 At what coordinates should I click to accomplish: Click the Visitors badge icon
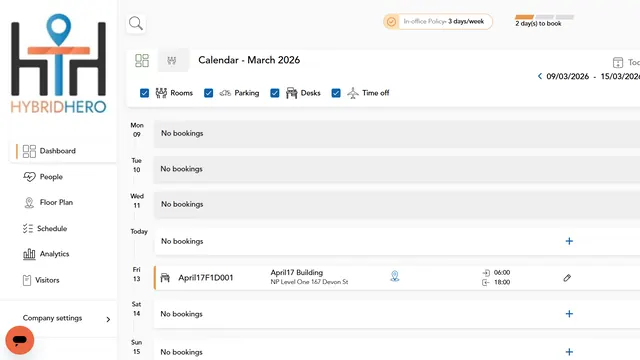(27, 280)
